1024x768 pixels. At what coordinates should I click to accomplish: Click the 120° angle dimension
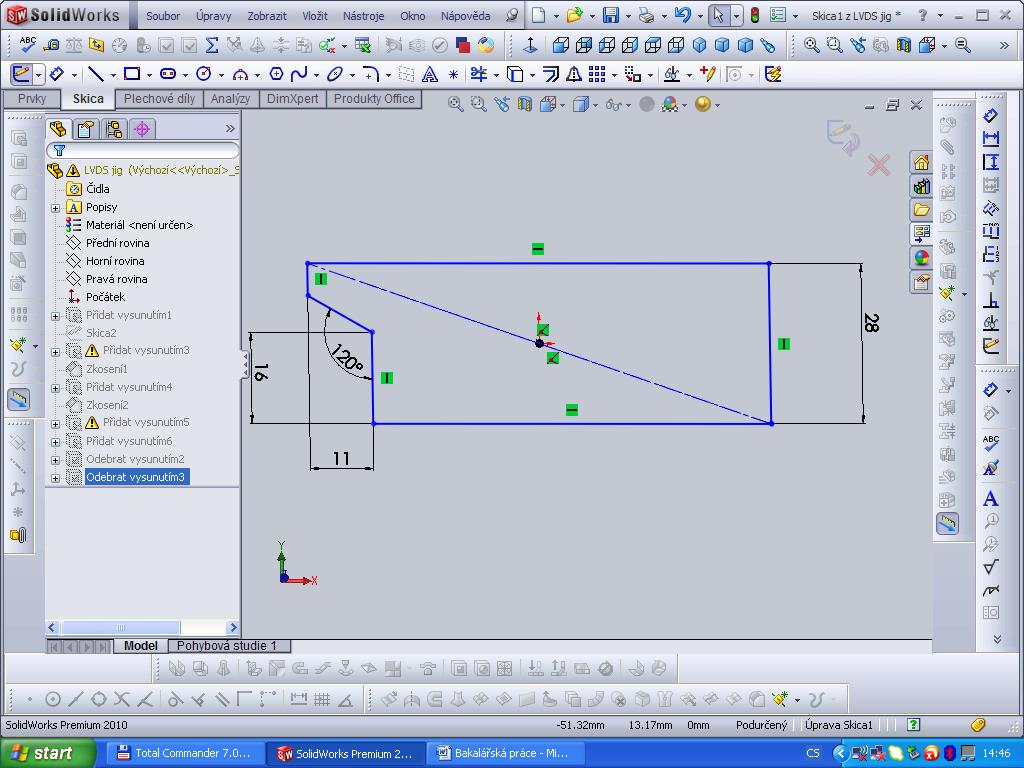click(346, 359)
